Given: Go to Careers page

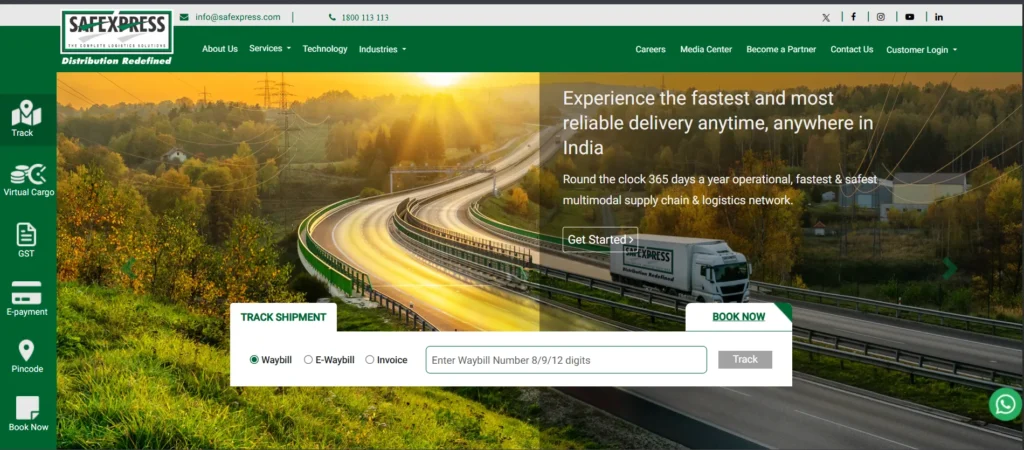Looking at the screenshot, I should coord(650,50).
